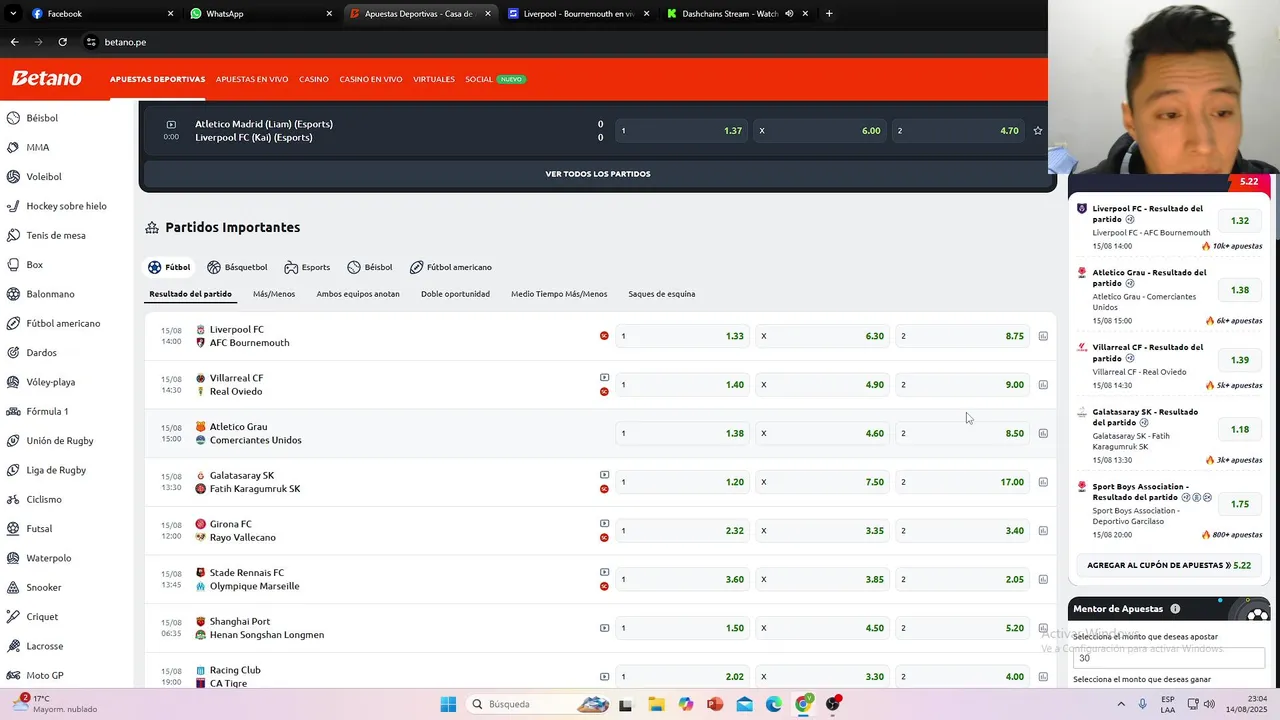Reload the betano.pe page
Viewport: 1280px width, 720px height.
pos(62,42)
